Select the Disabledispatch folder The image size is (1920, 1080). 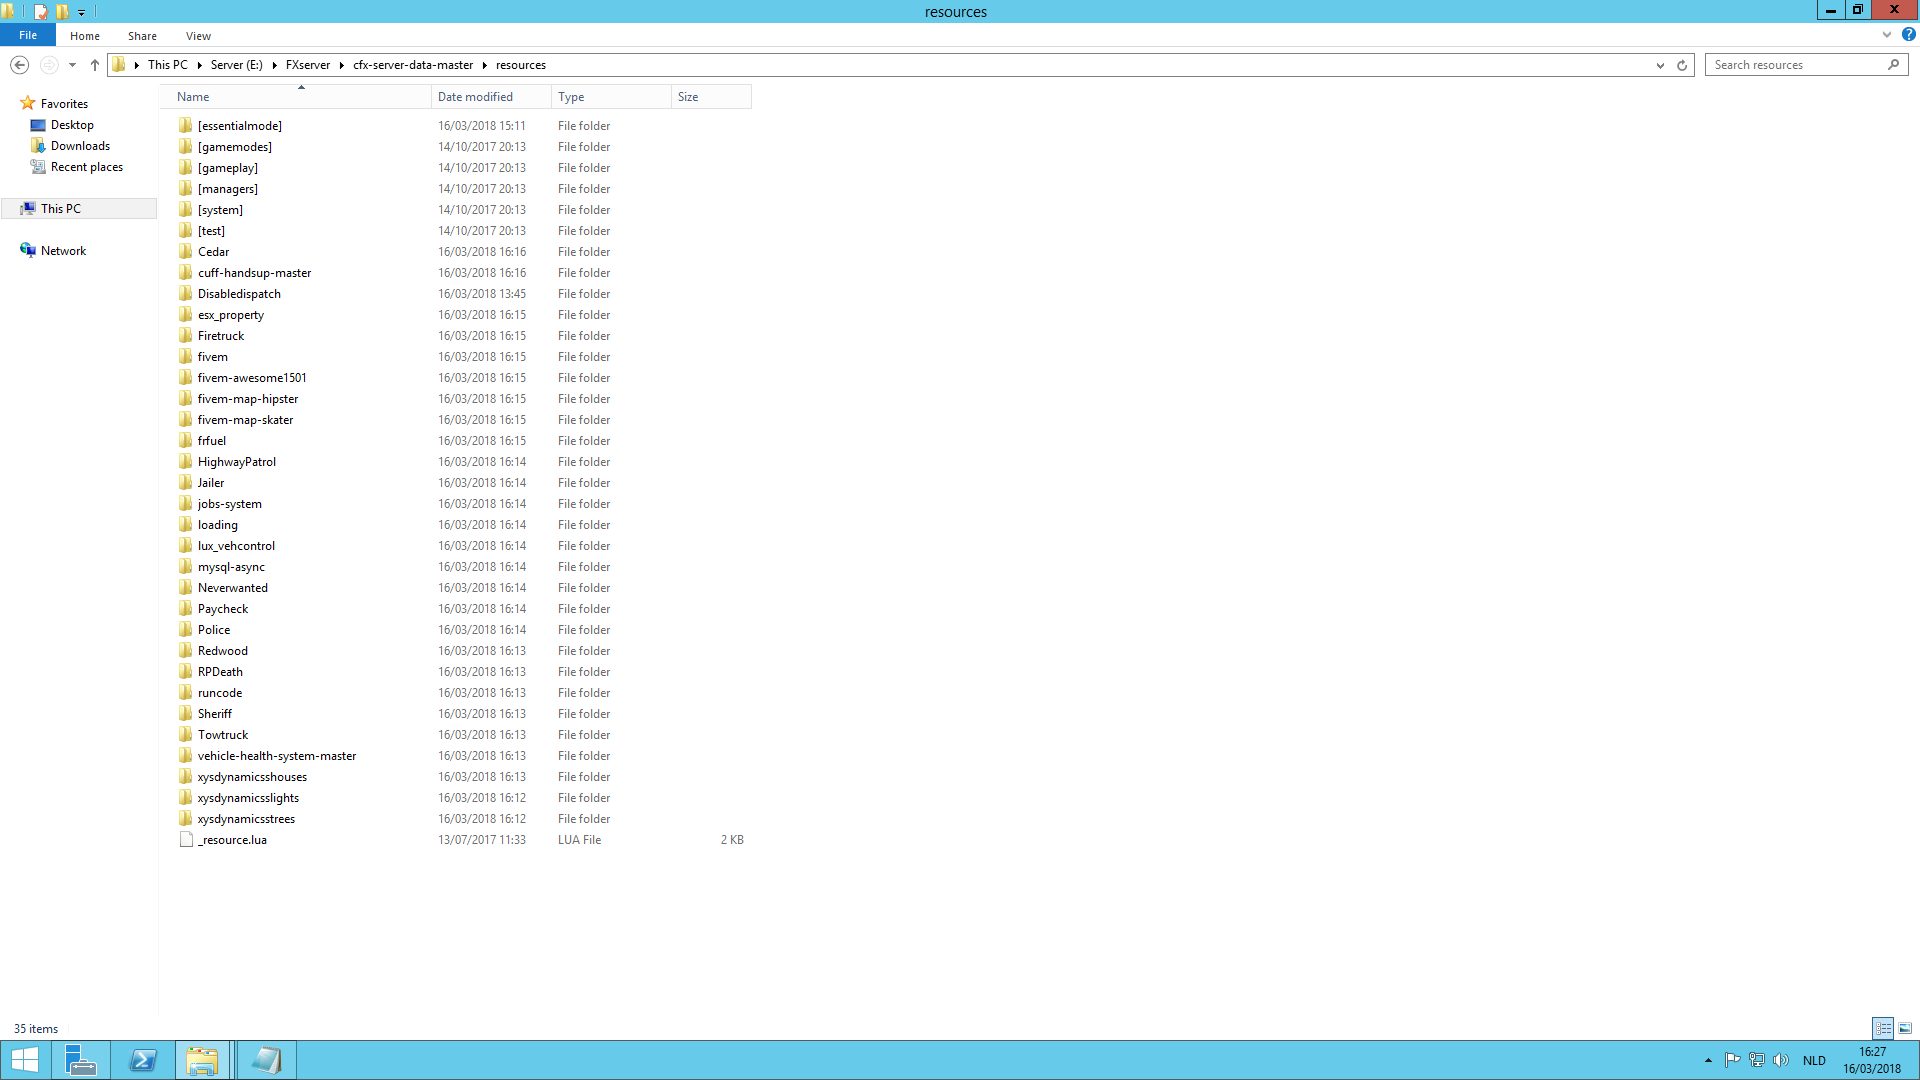click(239, 293)
